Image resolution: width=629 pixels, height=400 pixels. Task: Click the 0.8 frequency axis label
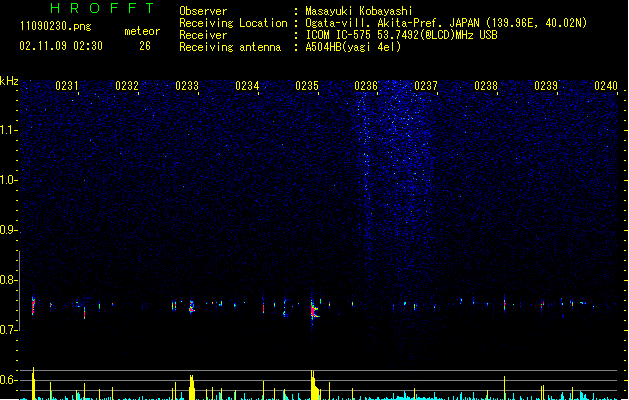9,280
